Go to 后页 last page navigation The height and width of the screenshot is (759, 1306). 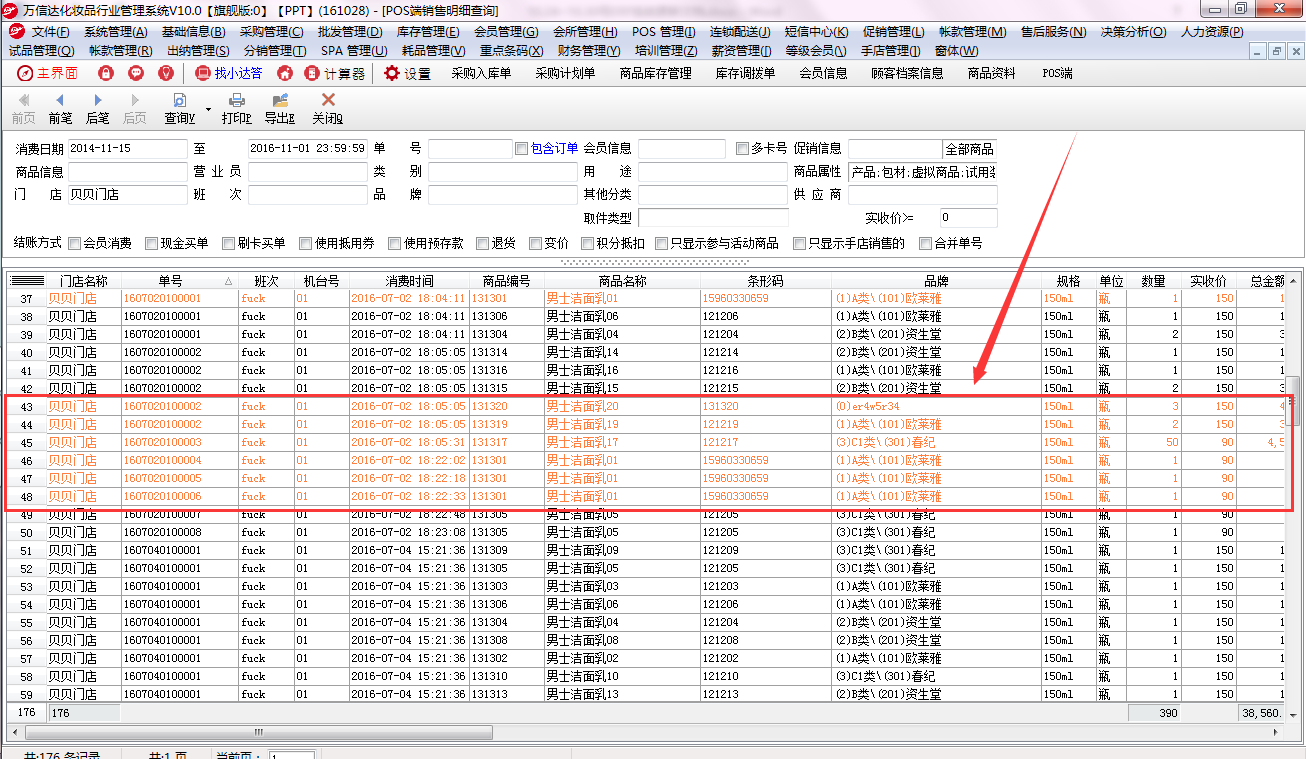[134, 109]
